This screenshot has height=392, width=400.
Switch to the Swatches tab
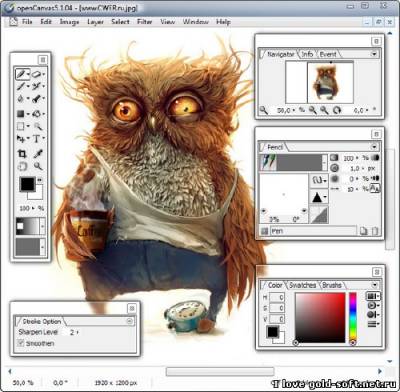coord(302,285)
